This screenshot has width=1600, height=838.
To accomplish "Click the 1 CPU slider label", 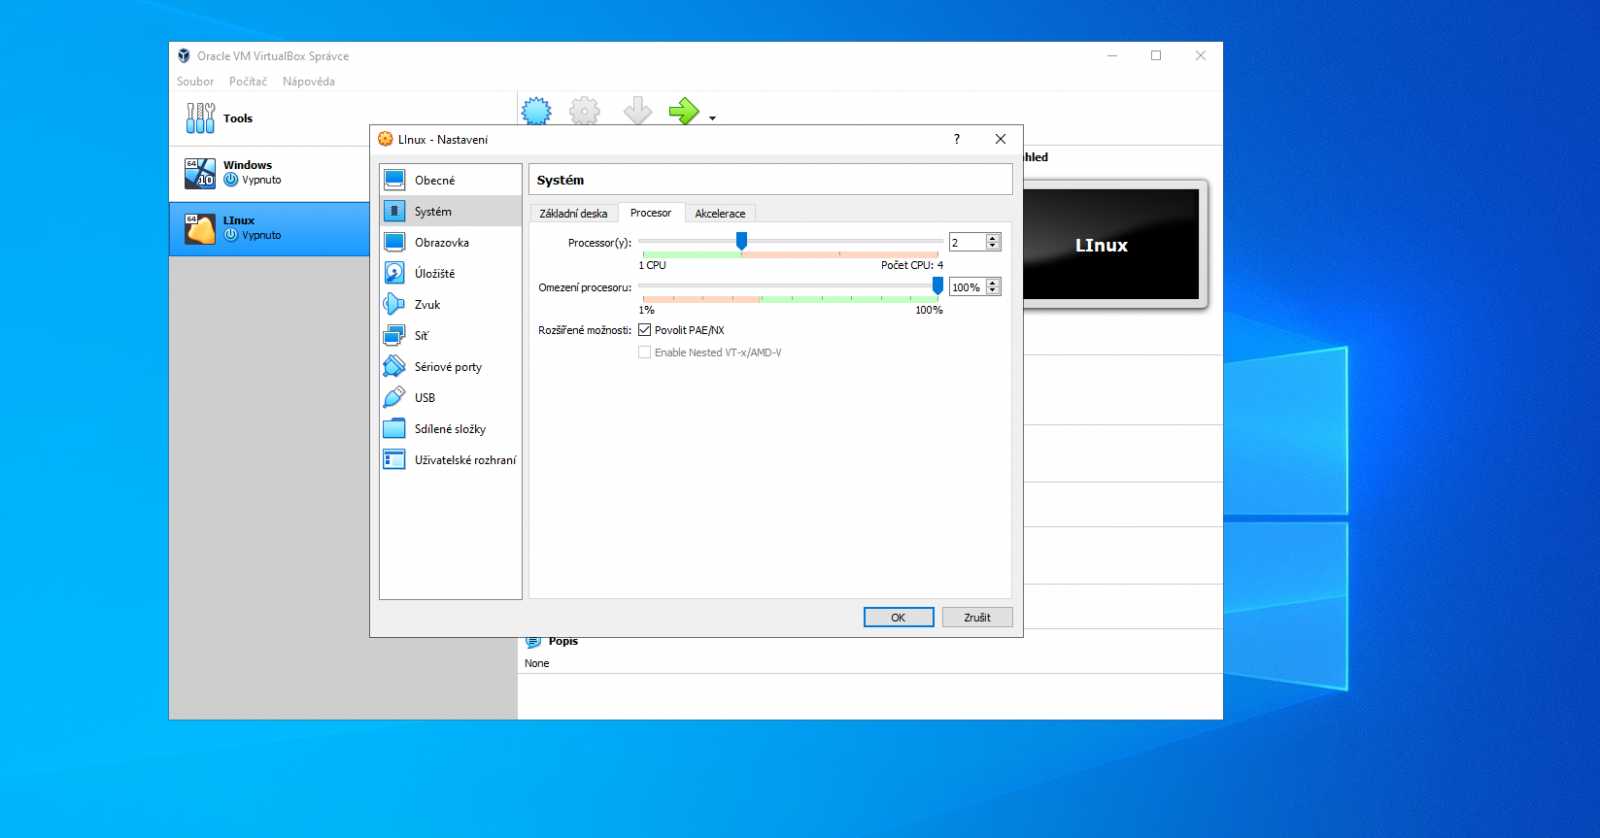I will pos(652,265).
